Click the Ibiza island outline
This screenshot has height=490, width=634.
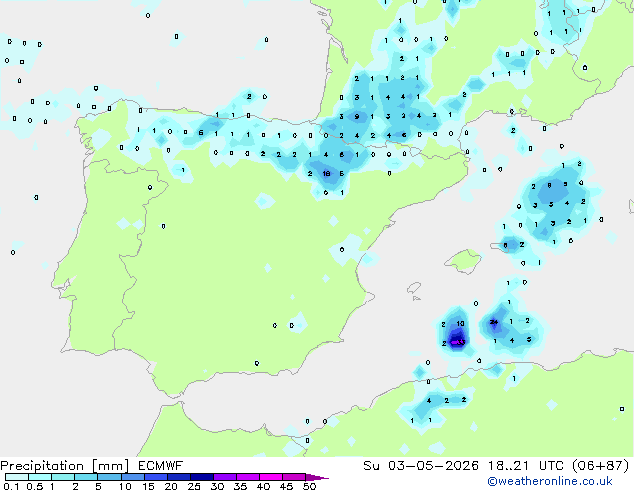pos(414,289)
